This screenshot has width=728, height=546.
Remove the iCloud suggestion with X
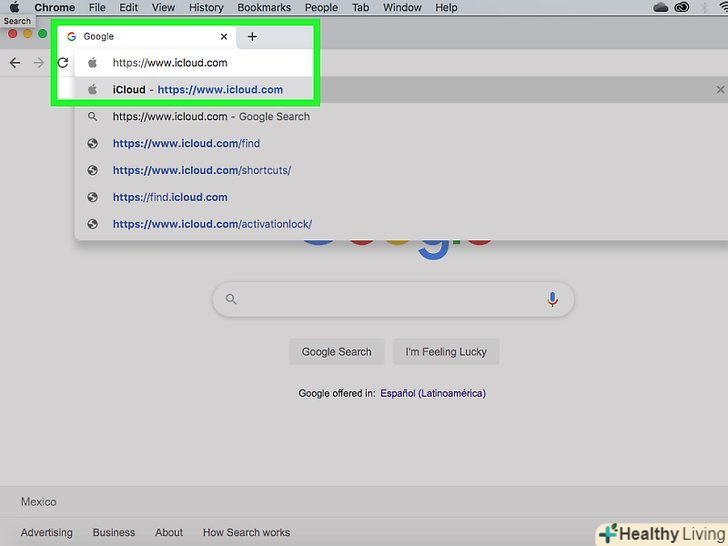720,90
